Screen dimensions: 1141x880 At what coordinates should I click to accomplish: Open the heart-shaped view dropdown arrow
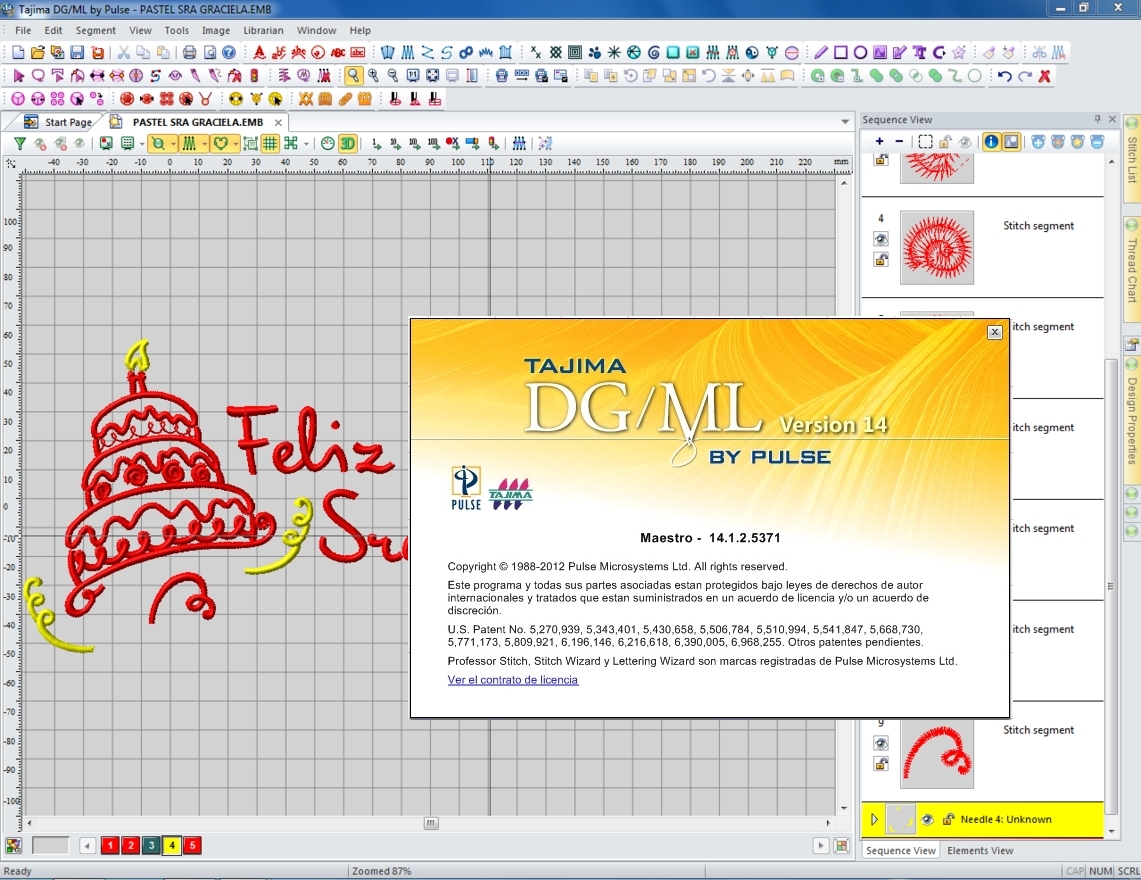[x=236, y=143]
